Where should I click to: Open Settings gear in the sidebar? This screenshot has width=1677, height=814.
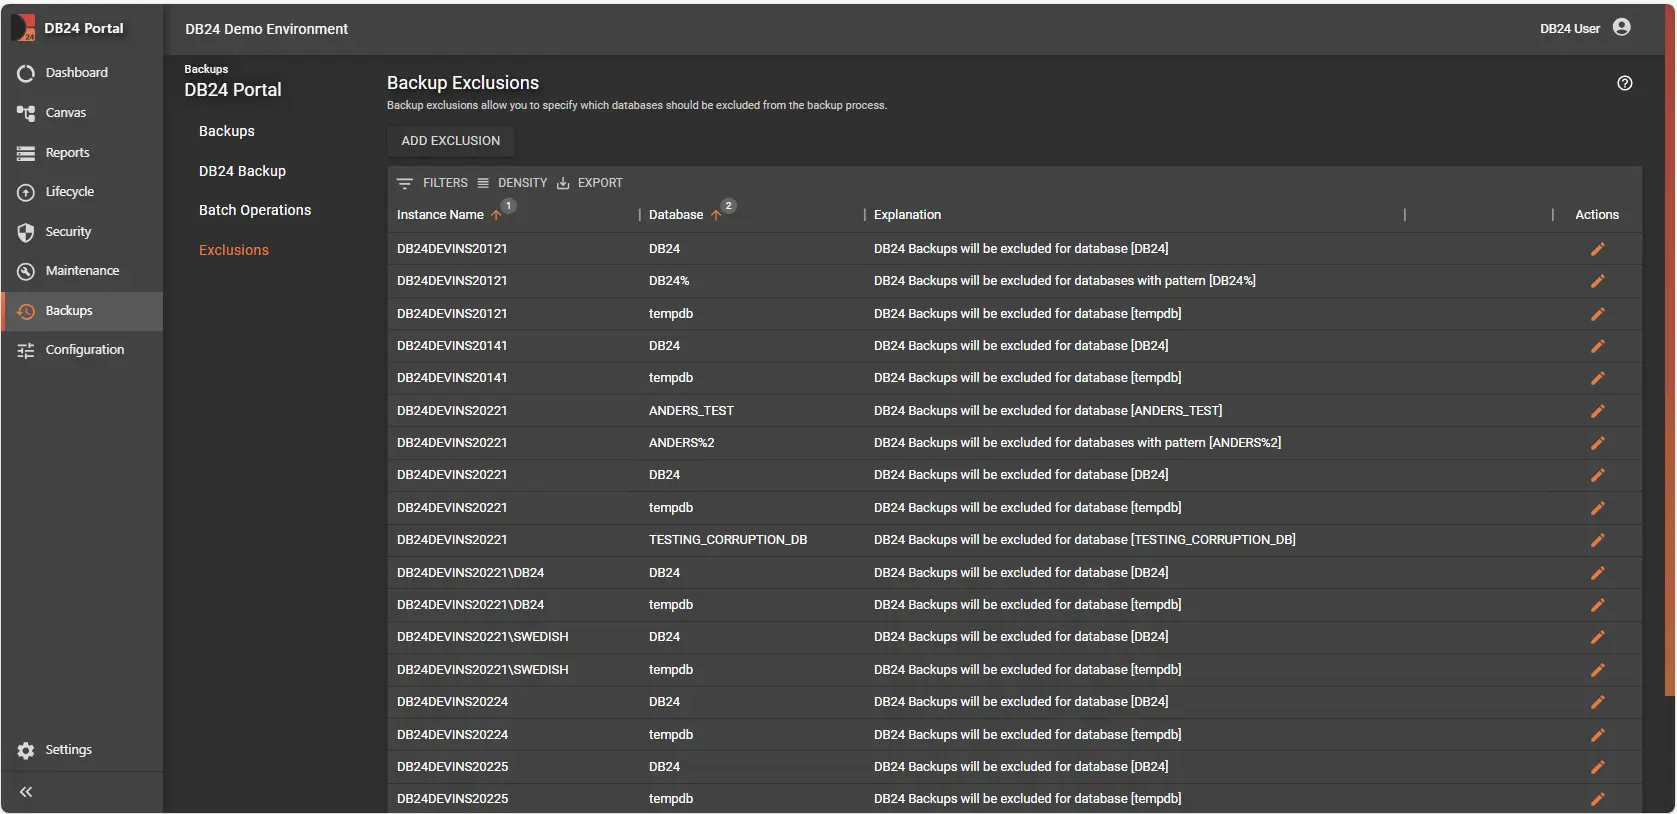click(x=26, y=750)
